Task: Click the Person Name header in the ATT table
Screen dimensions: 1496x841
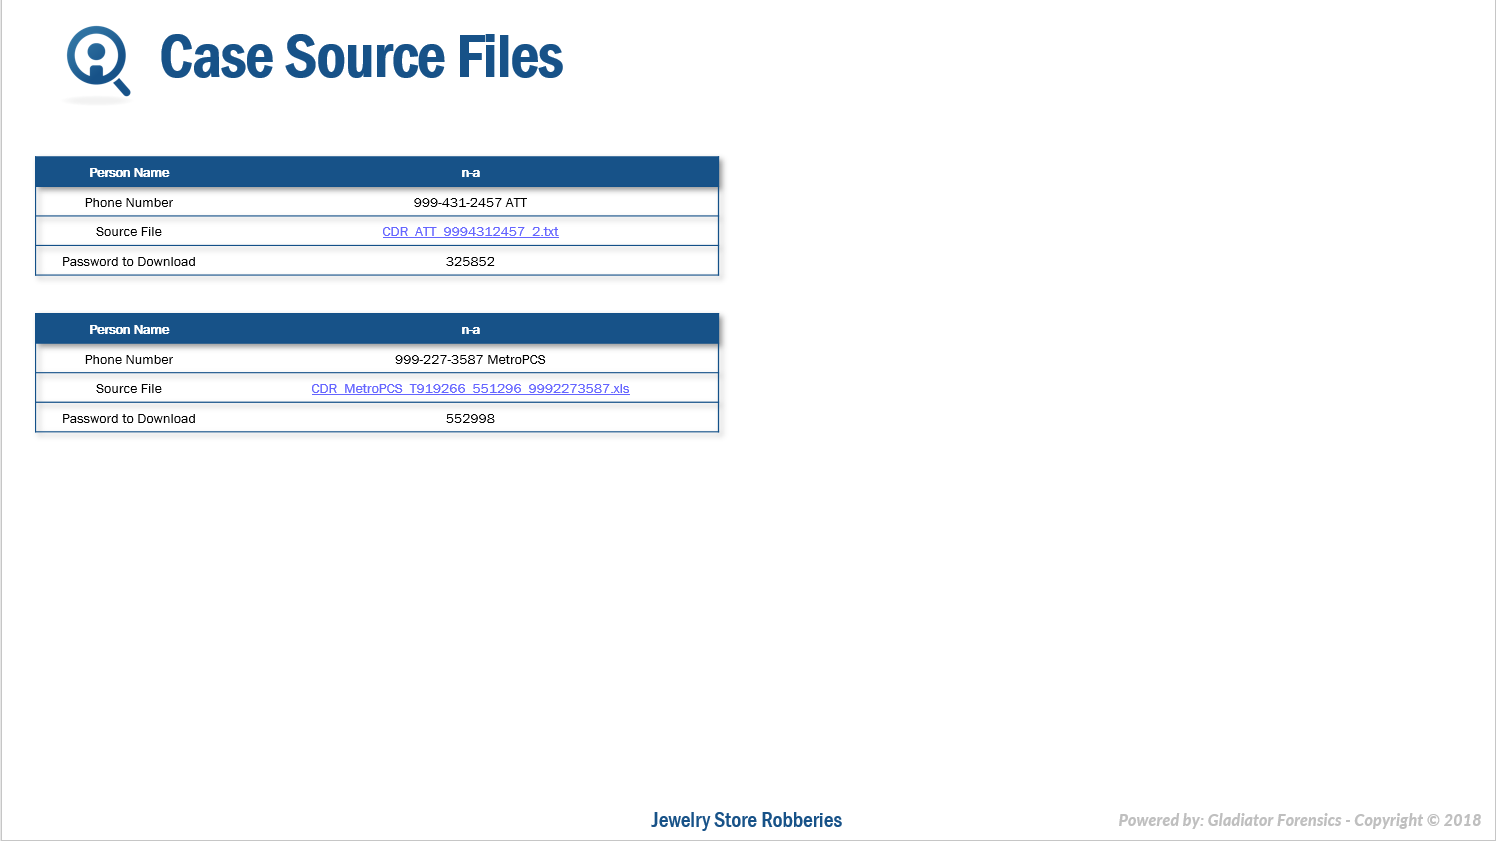Action: [129, 173]
